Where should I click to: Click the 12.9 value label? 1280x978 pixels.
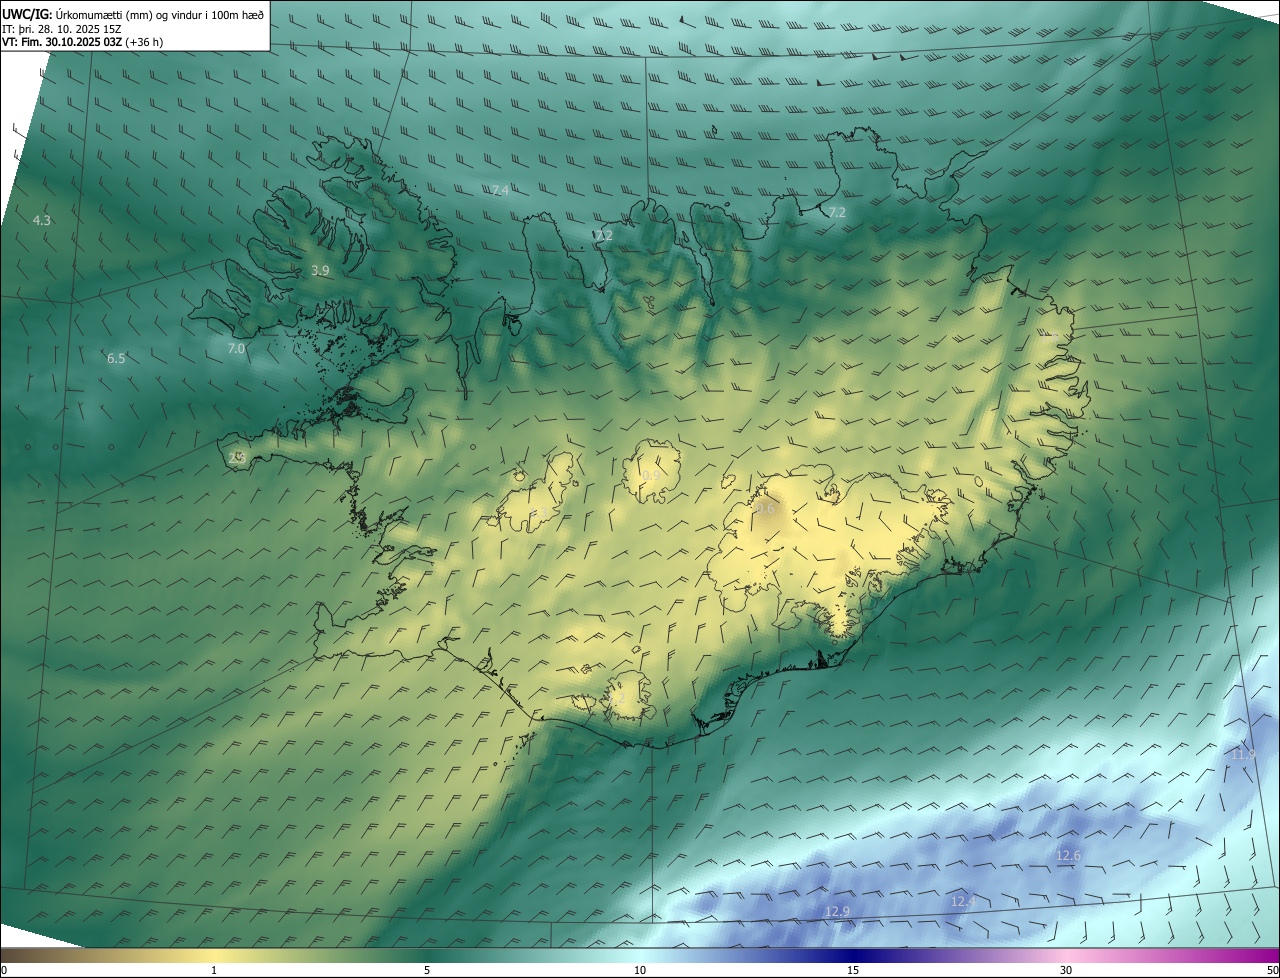pos(837,911)
